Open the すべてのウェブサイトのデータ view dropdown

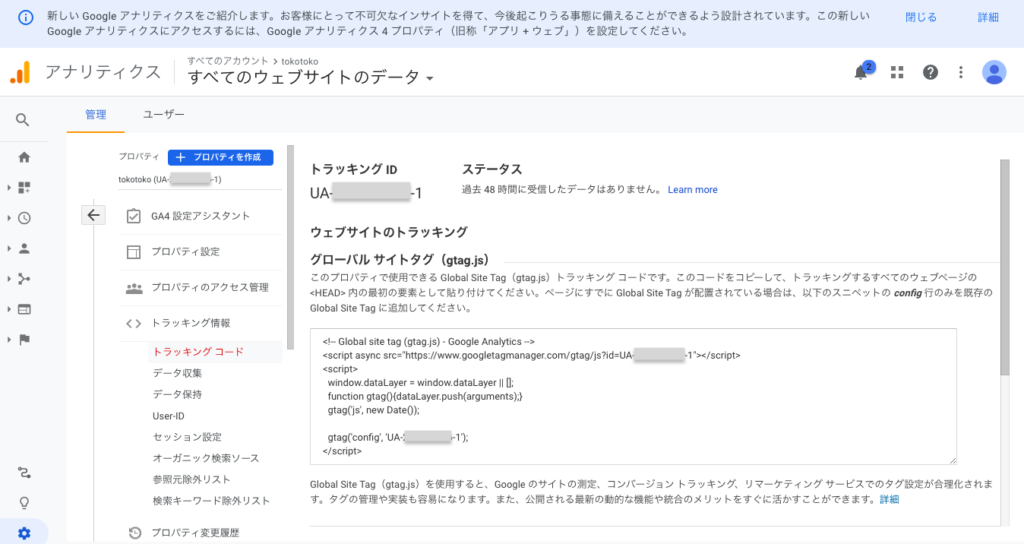coord(310,77)
